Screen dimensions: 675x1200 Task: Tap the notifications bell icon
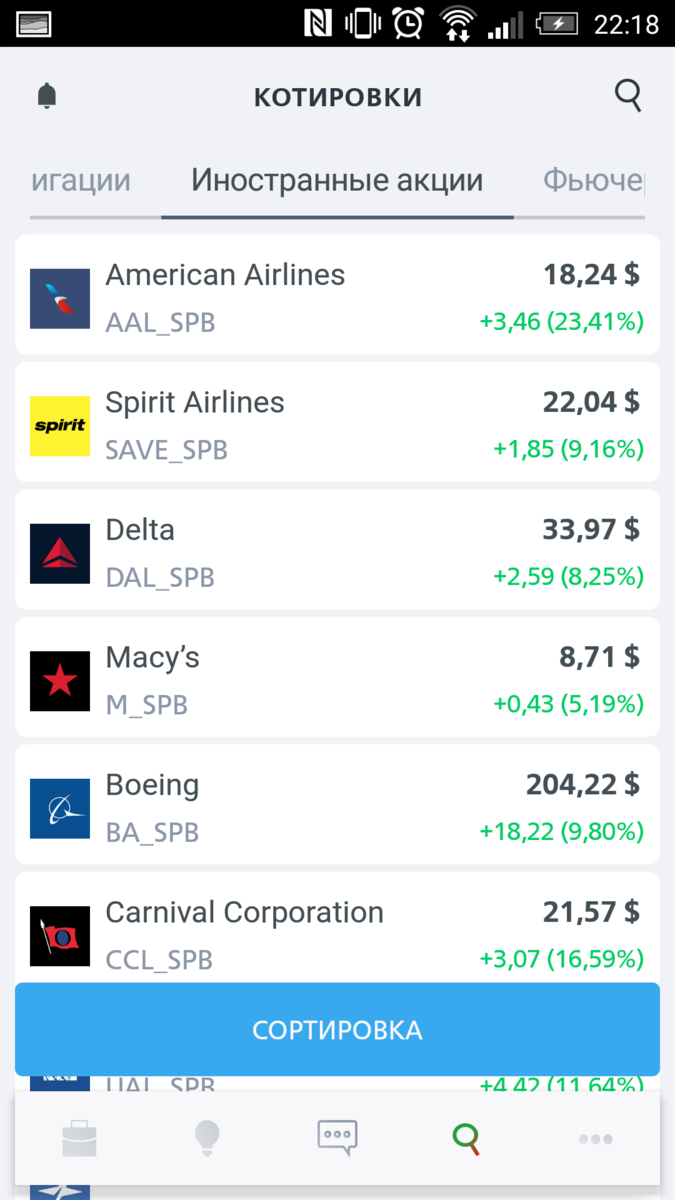(x=47, y=96)
